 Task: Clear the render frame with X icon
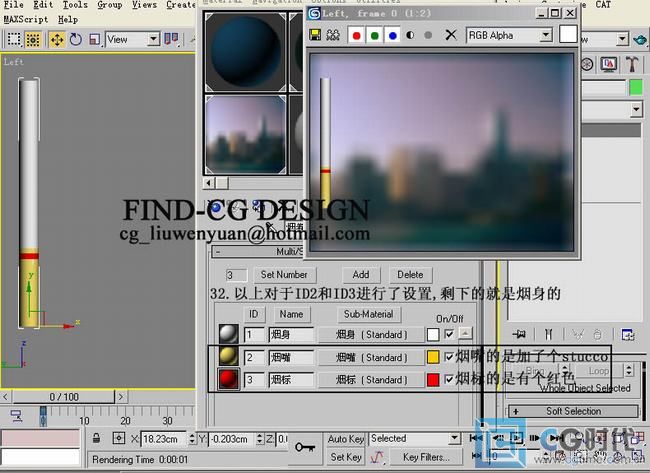pyautogui.click(x=451, y=35)
